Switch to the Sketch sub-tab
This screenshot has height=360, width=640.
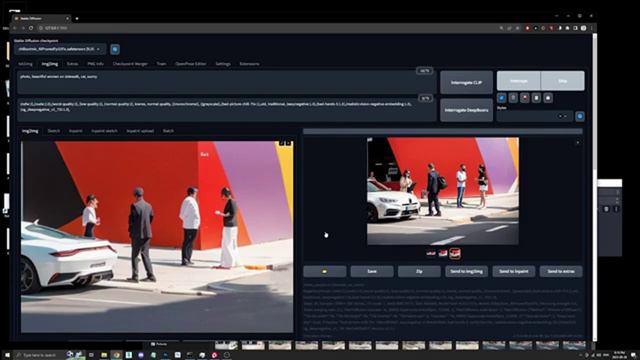click(53, 131)
